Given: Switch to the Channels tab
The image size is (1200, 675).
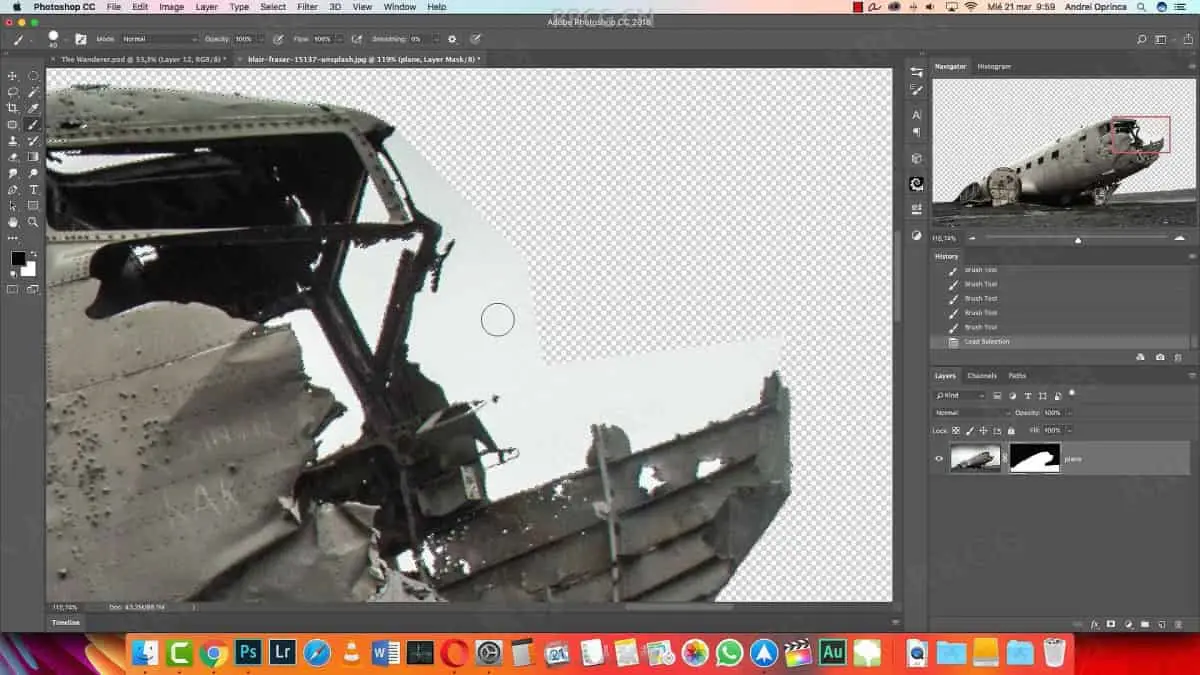Looking at the screenshot, I should (x=981, y=376).
